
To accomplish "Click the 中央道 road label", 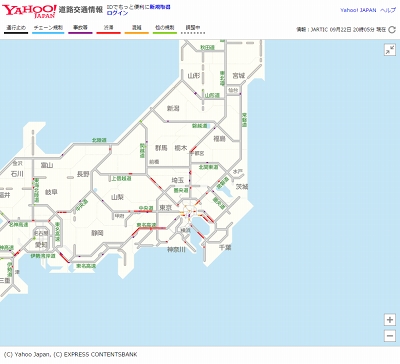I will (x=146, y=208).
